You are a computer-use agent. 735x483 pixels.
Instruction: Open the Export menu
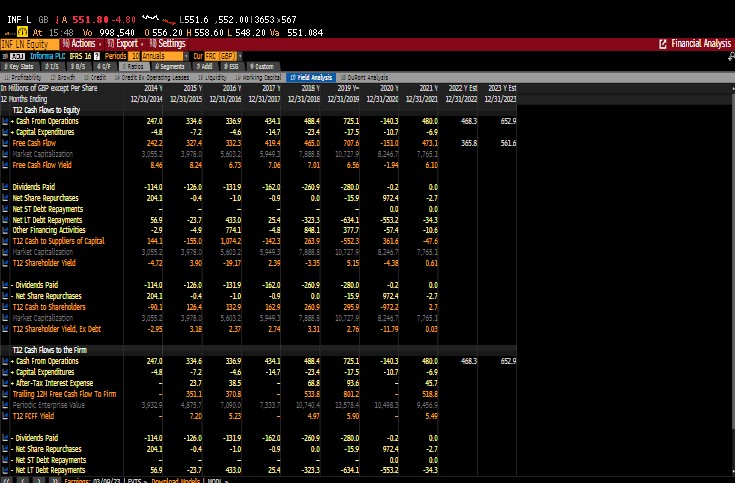coord(125,44)
